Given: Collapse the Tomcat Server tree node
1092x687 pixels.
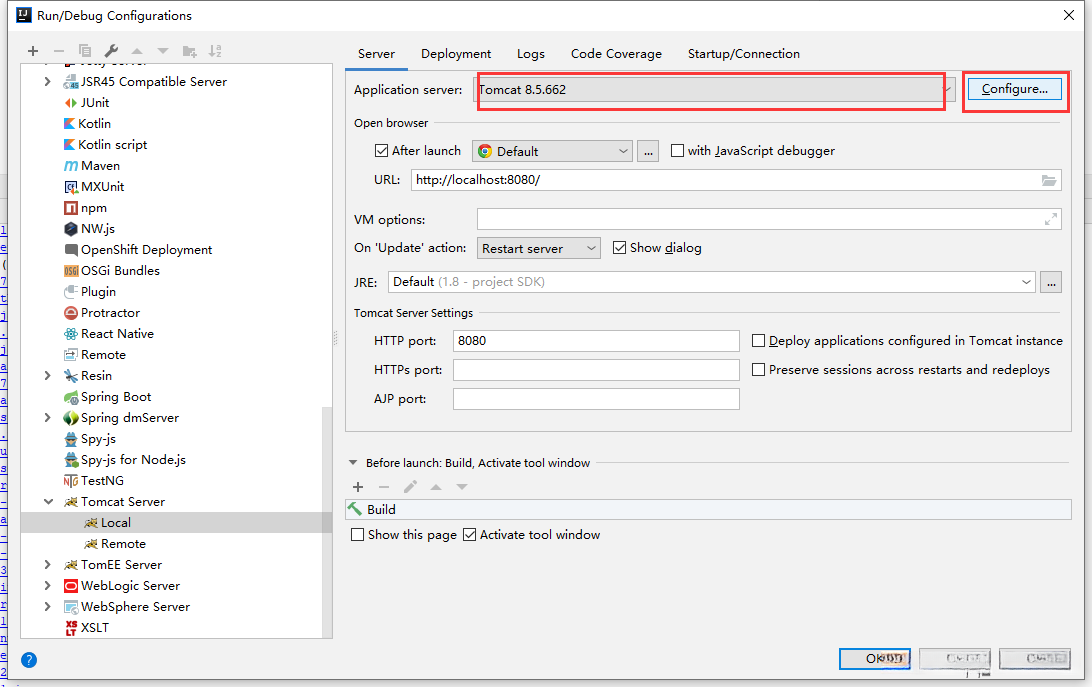Looking at the screenshot, I should (x=48, y=502).
